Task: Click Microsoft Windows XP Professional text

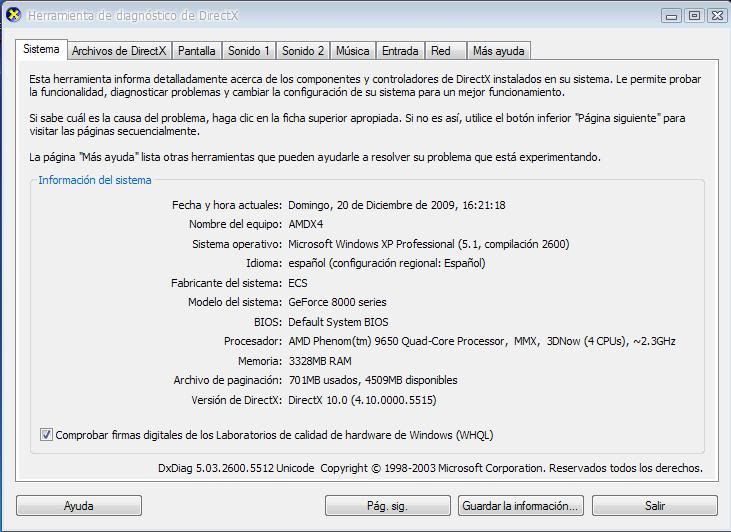Action: 428,244
